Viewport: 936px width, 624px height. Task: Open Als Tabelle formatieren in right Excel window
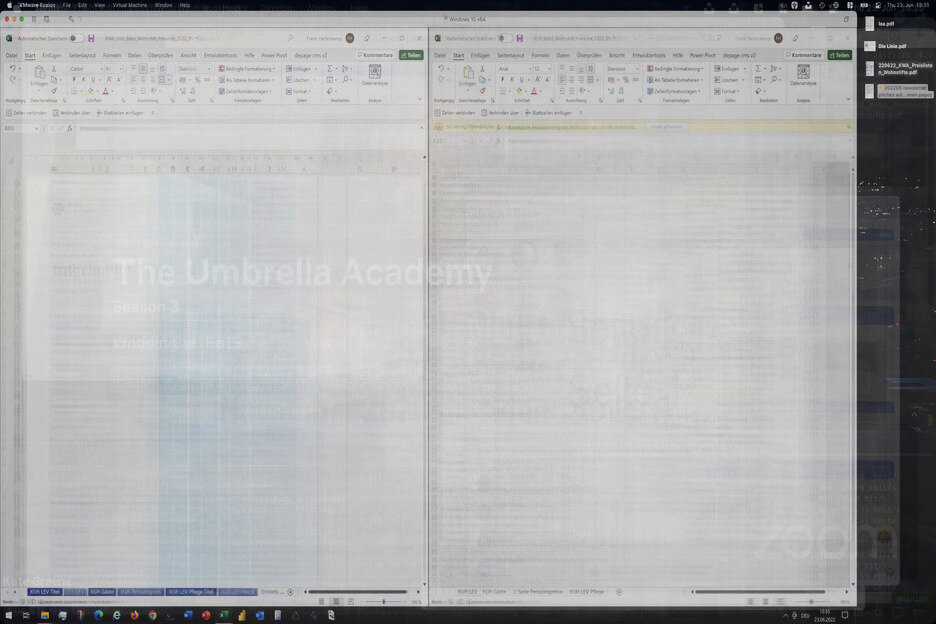pyautogui.click(x=675, y=80)
